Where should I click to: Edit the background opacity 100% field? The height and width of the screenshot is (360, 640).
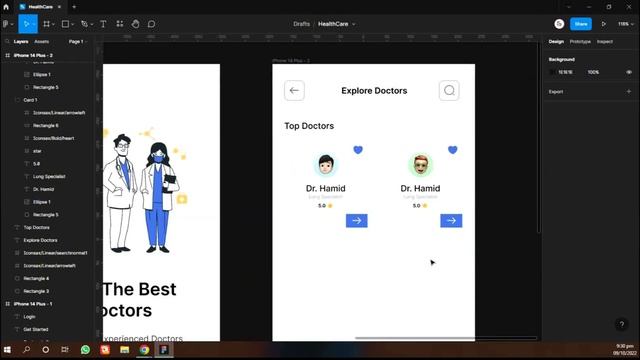pyautogui.click(x=593, y=72)
